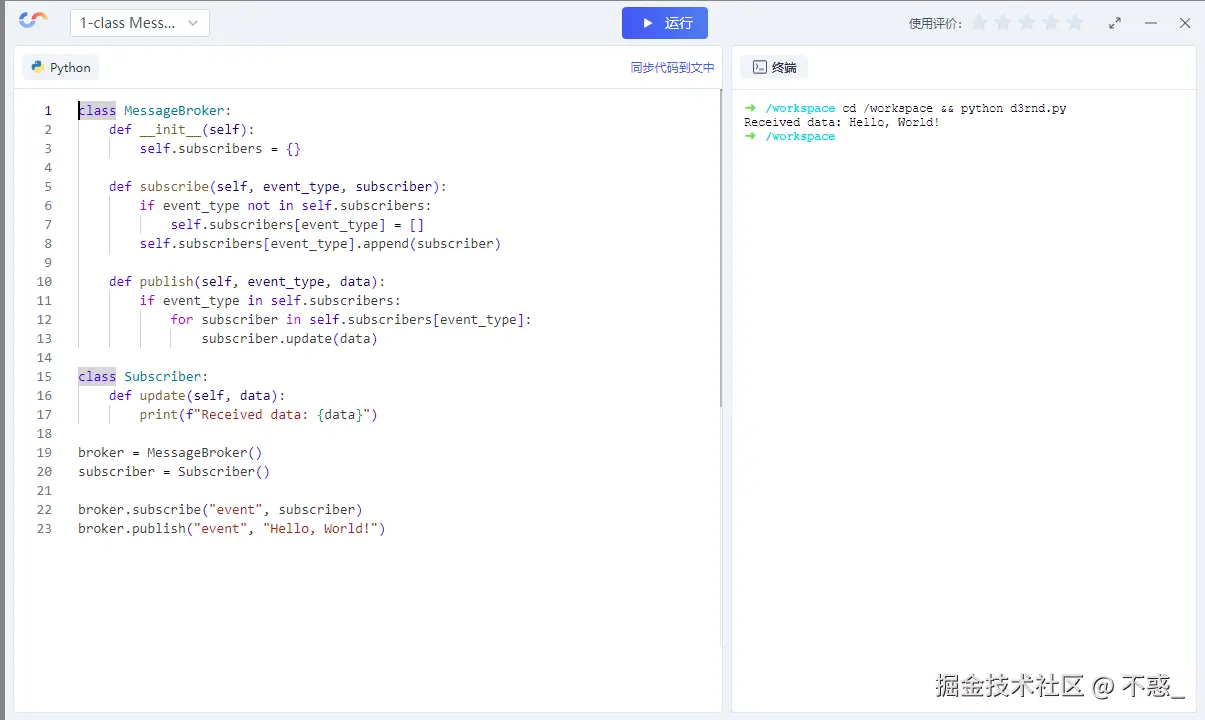Click the print f-string line
1205x720 pixels.
click(x=258, y=415)
